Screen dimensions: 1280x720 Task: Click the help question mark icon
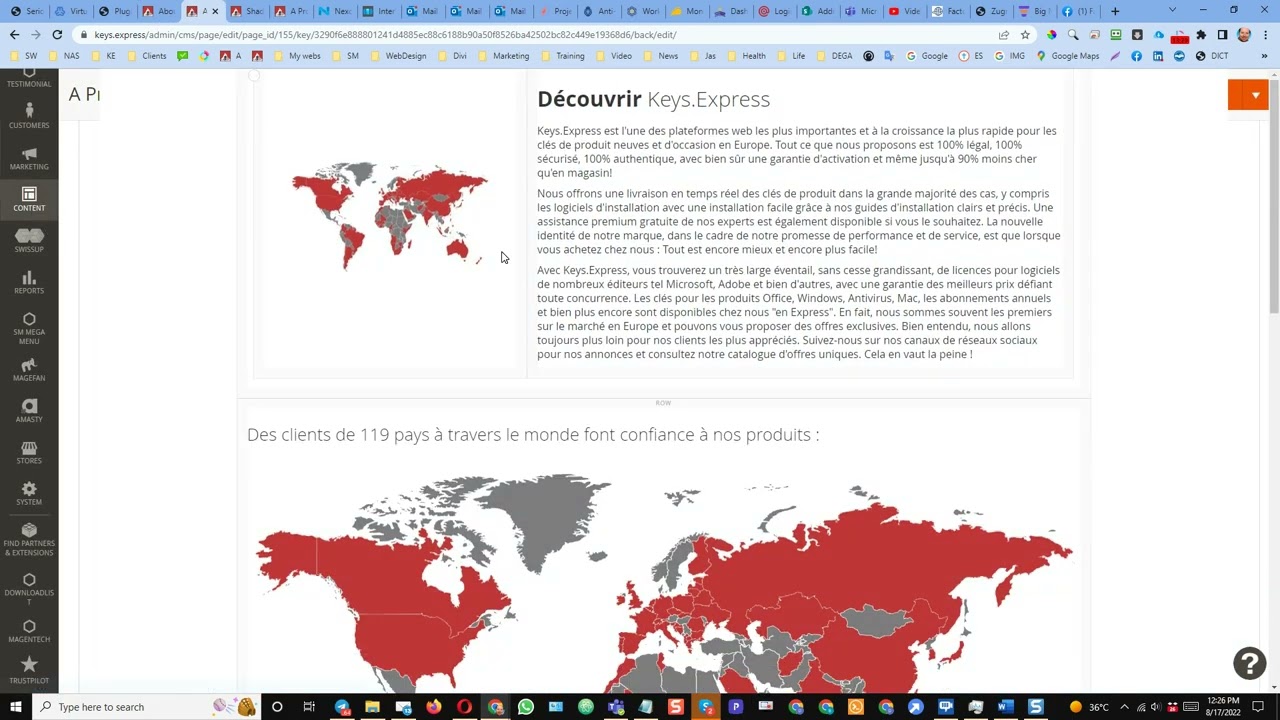pyautogui.click(x=1249, y=663)
